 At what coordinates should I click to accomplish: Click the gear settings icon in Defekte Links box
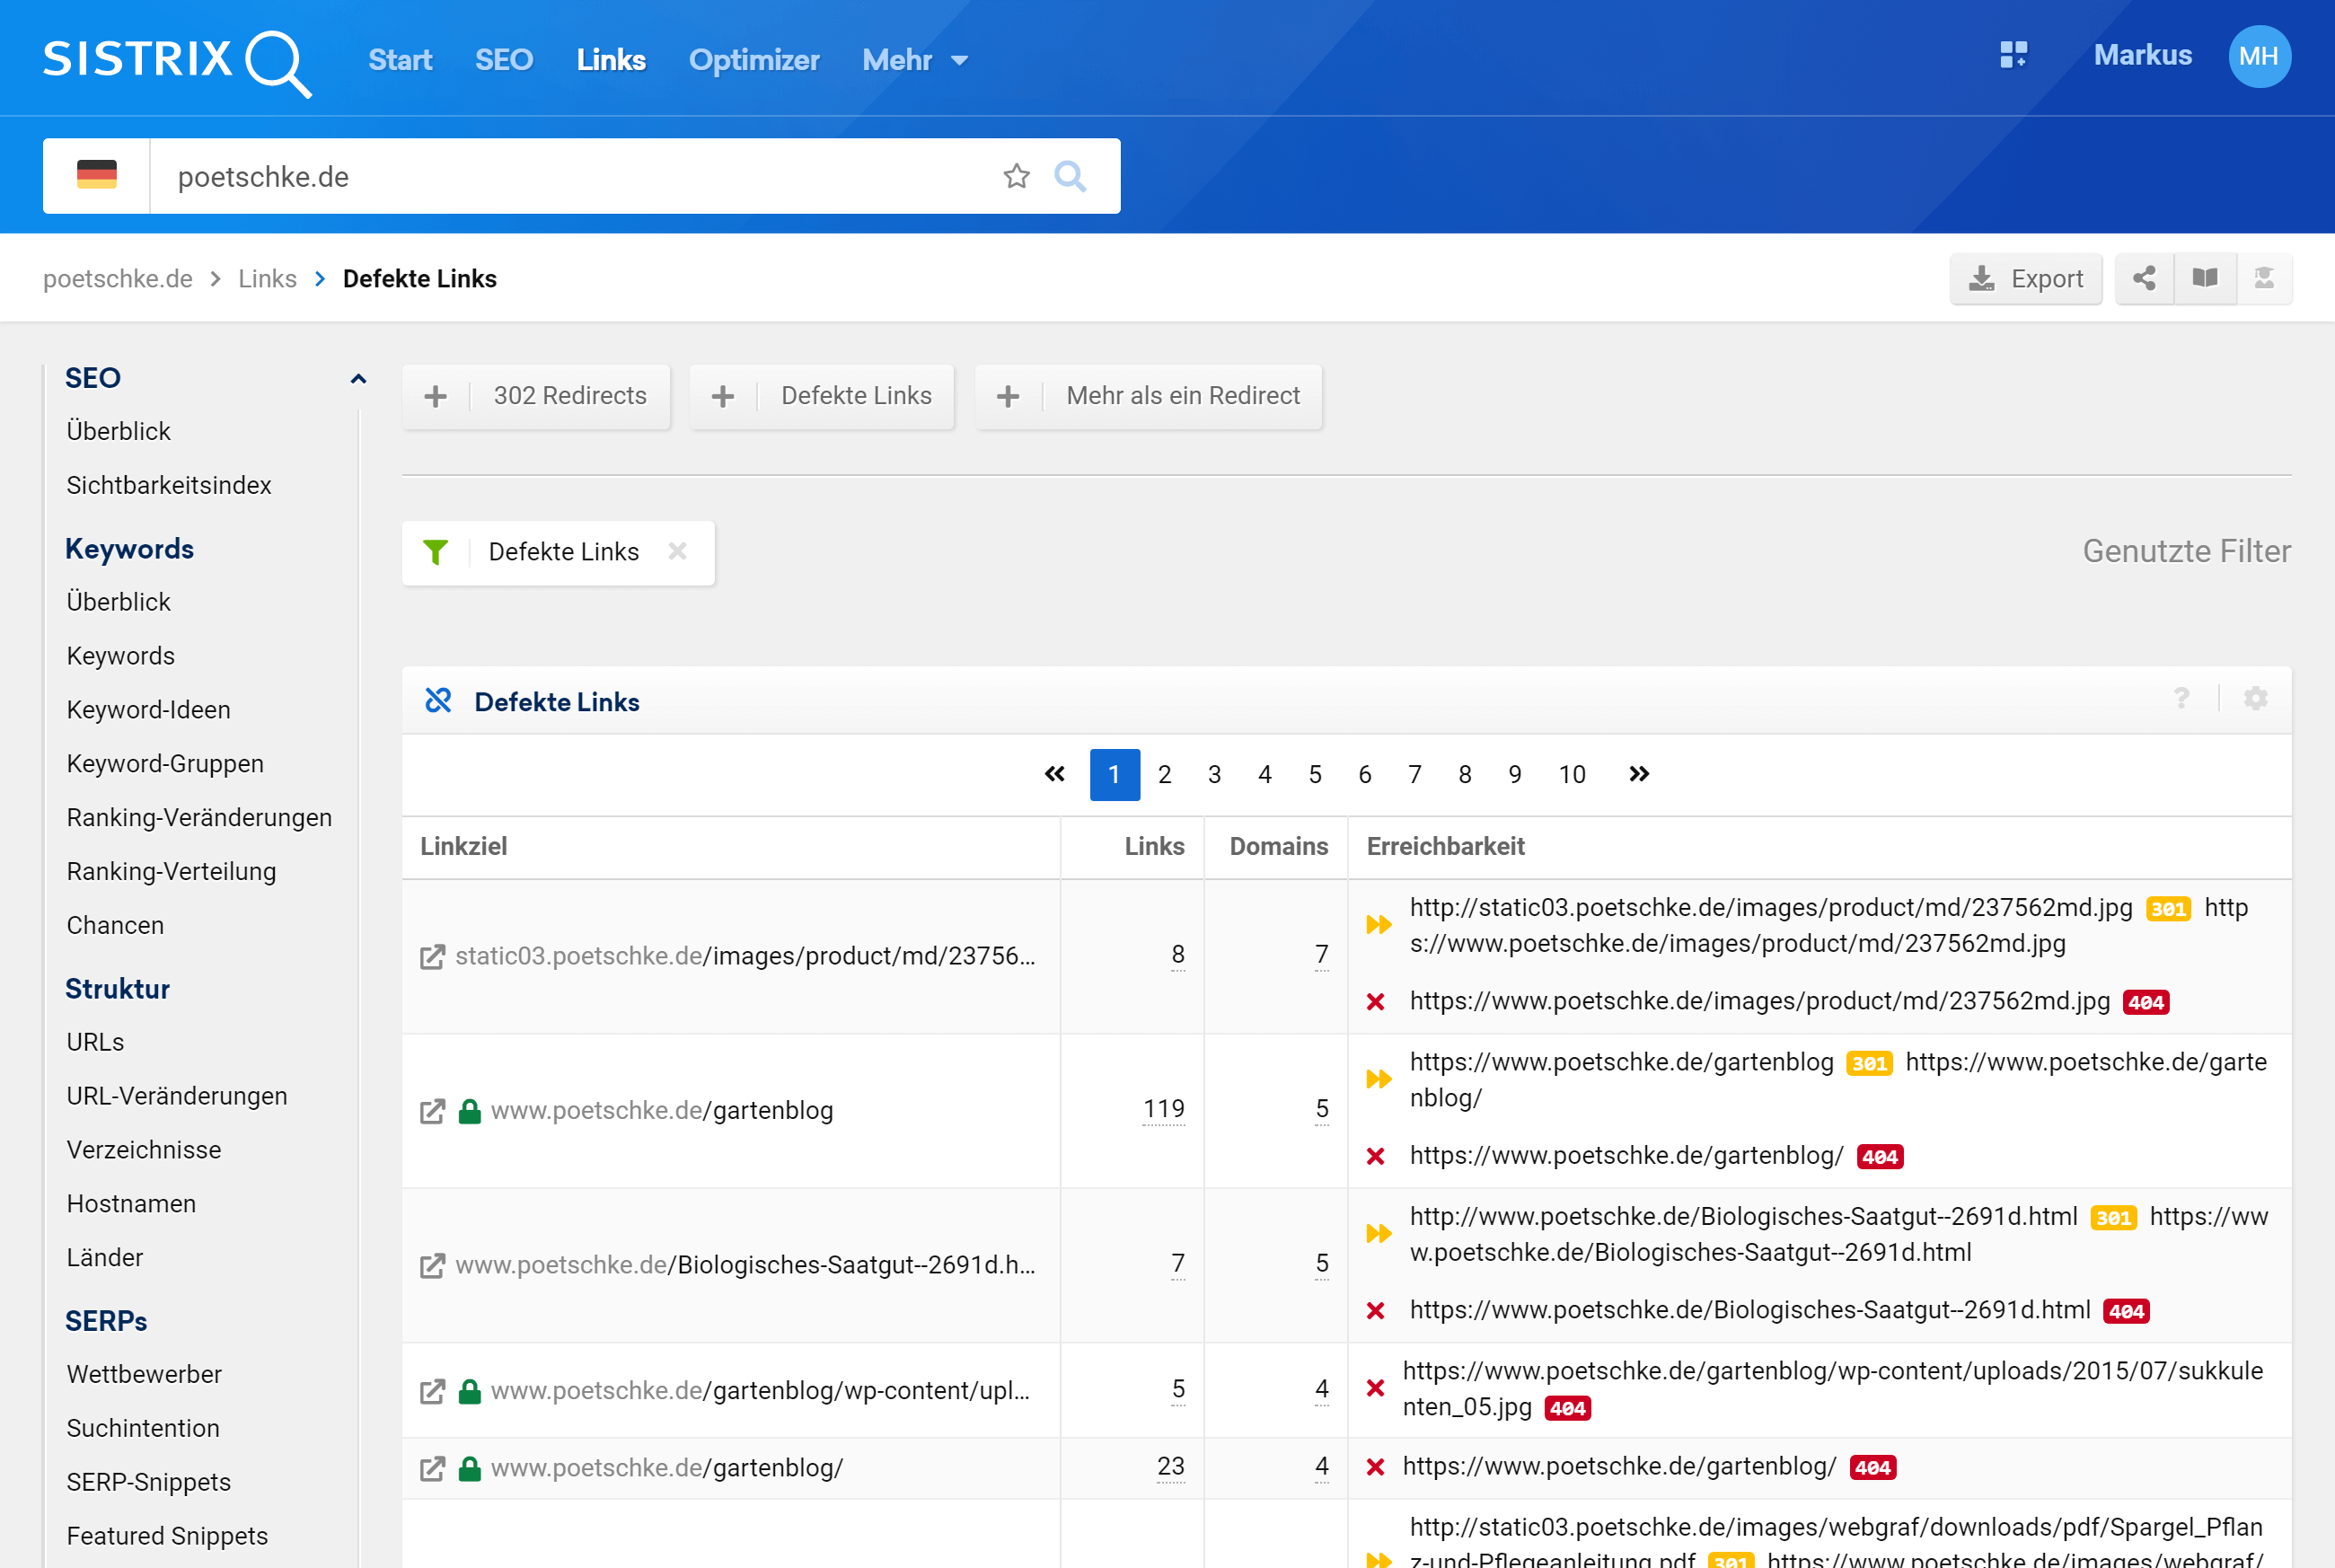[x=2255, y=698]
